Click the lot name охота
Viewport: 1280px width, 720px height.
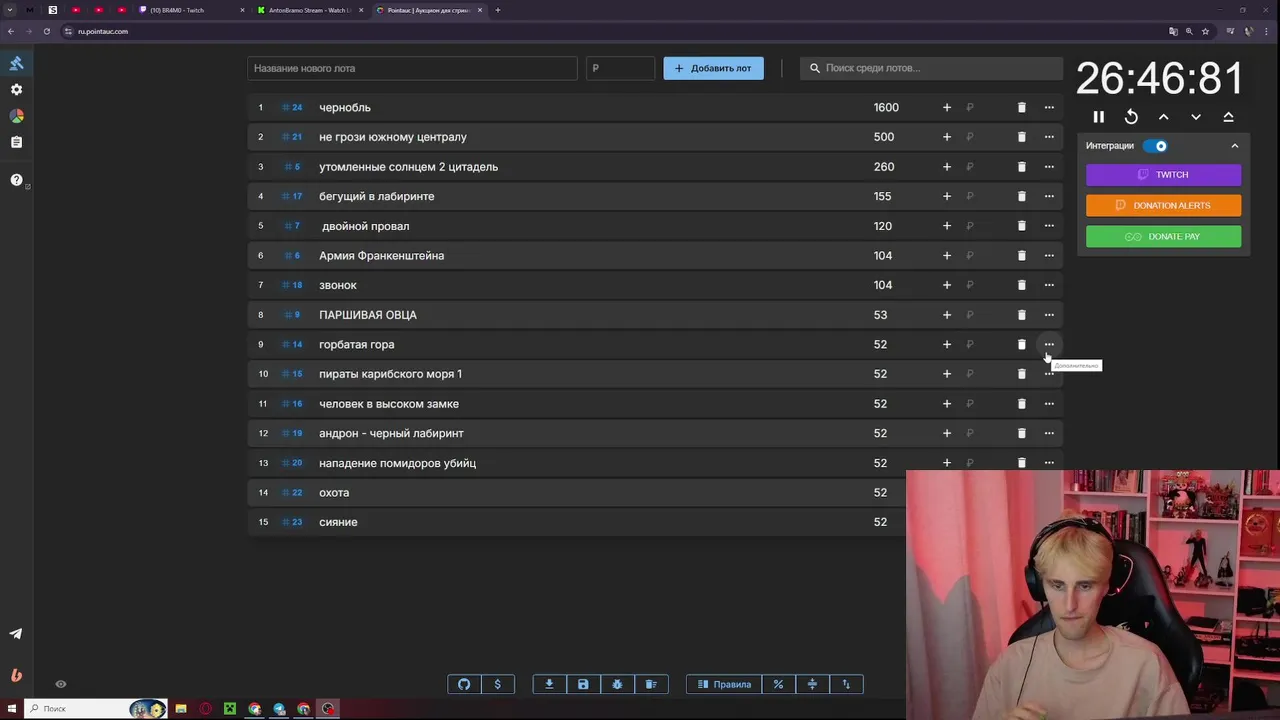[x=334, y=493]
